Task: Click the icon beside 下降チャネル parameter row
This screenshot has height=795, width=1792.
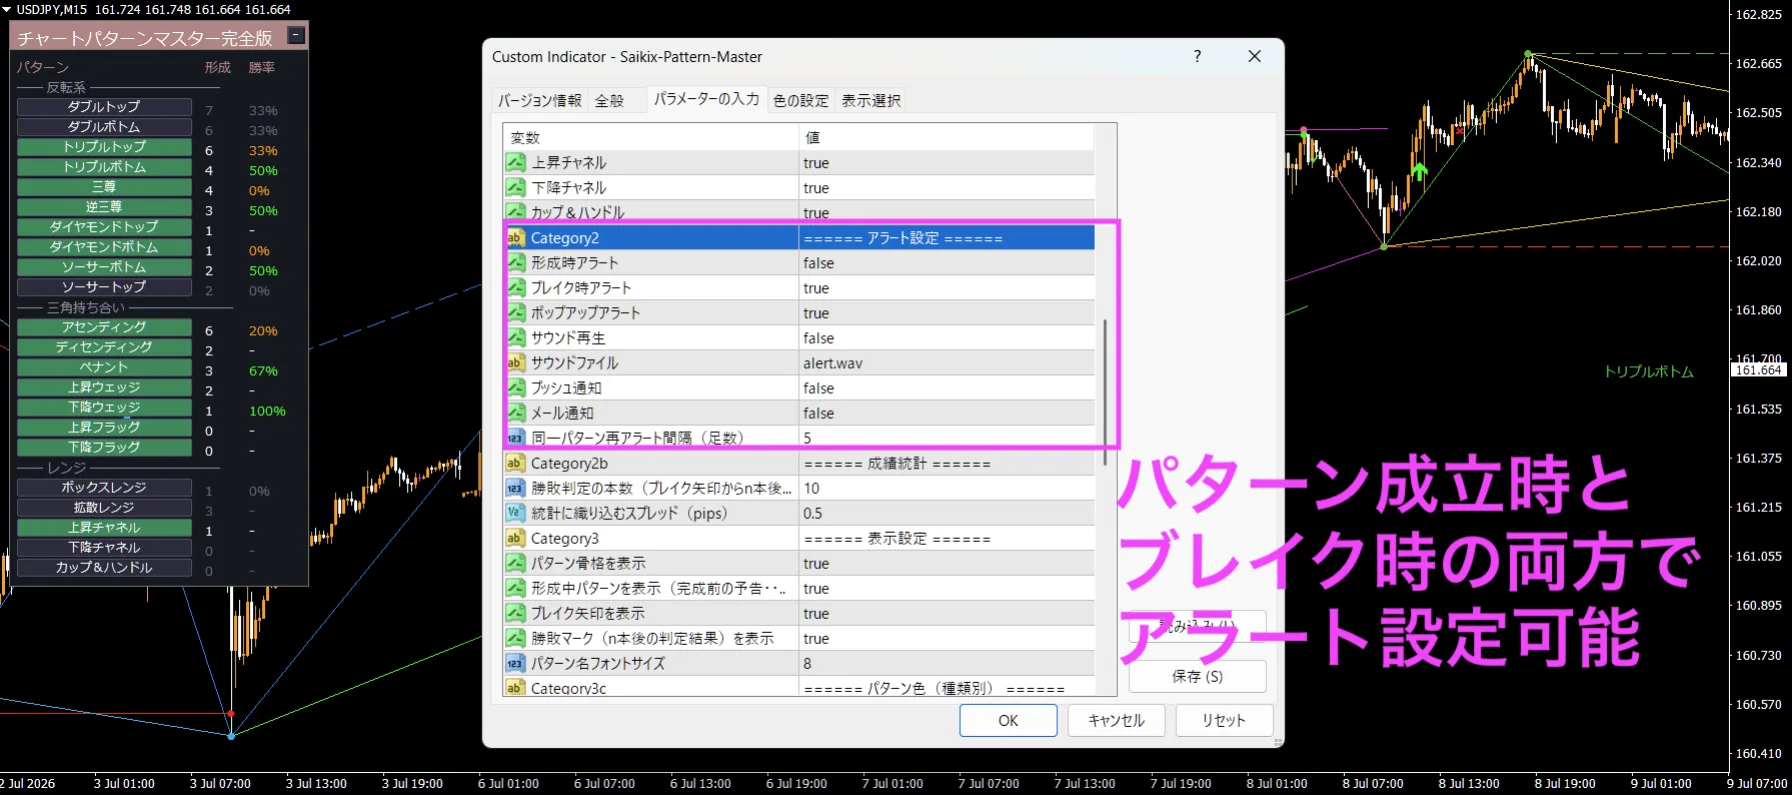Action: (x=515, y=187)
